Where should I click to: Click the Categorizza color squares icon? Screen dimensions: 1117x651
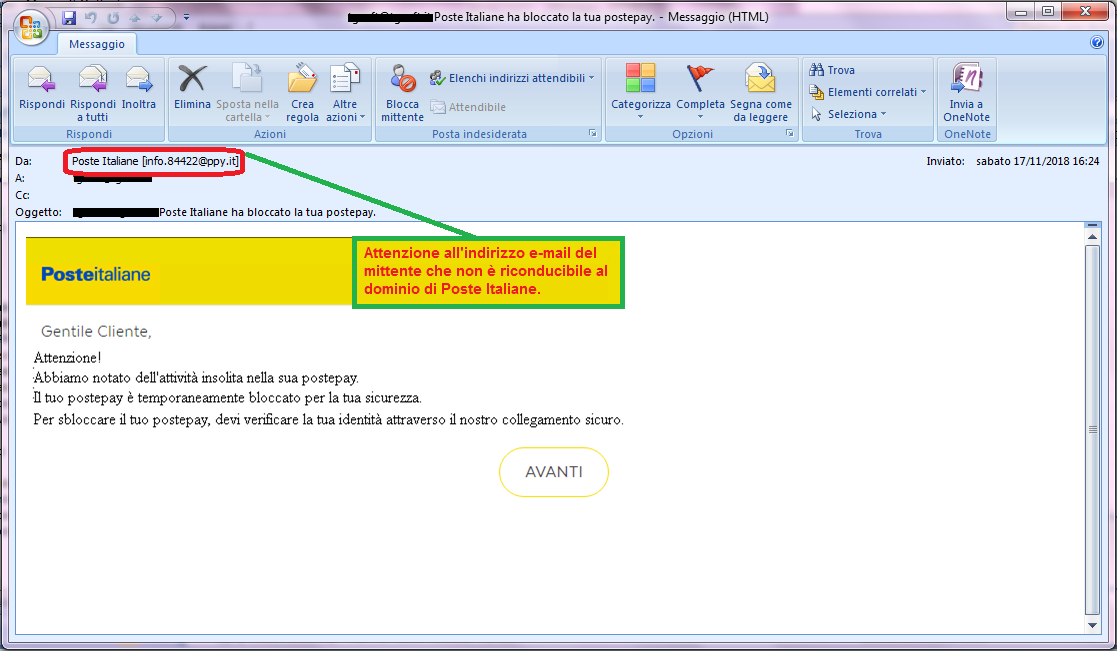pos(640,78)
